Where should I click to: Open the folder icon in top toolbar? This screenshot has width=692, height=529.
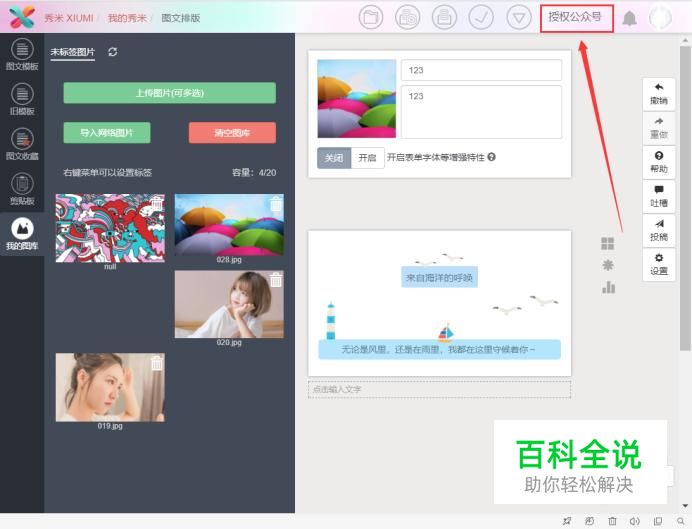[x=371, y=18]
